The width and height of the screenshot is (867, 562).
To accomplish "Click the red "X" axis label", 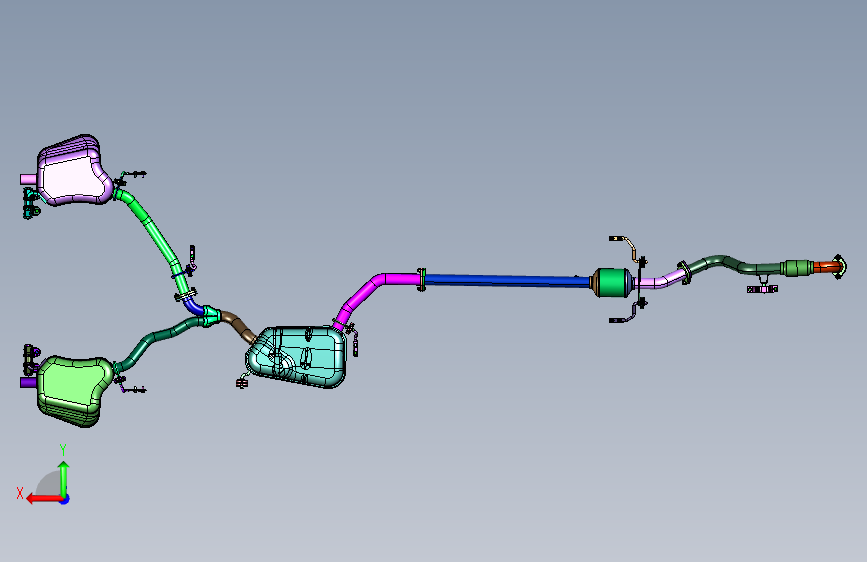I will click(x=20, y=493).
